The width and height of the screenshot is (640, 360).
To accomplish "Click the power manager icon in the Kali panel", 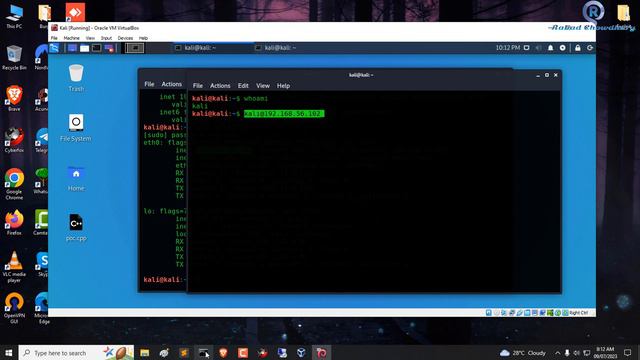I will click(x=562, y=48).
